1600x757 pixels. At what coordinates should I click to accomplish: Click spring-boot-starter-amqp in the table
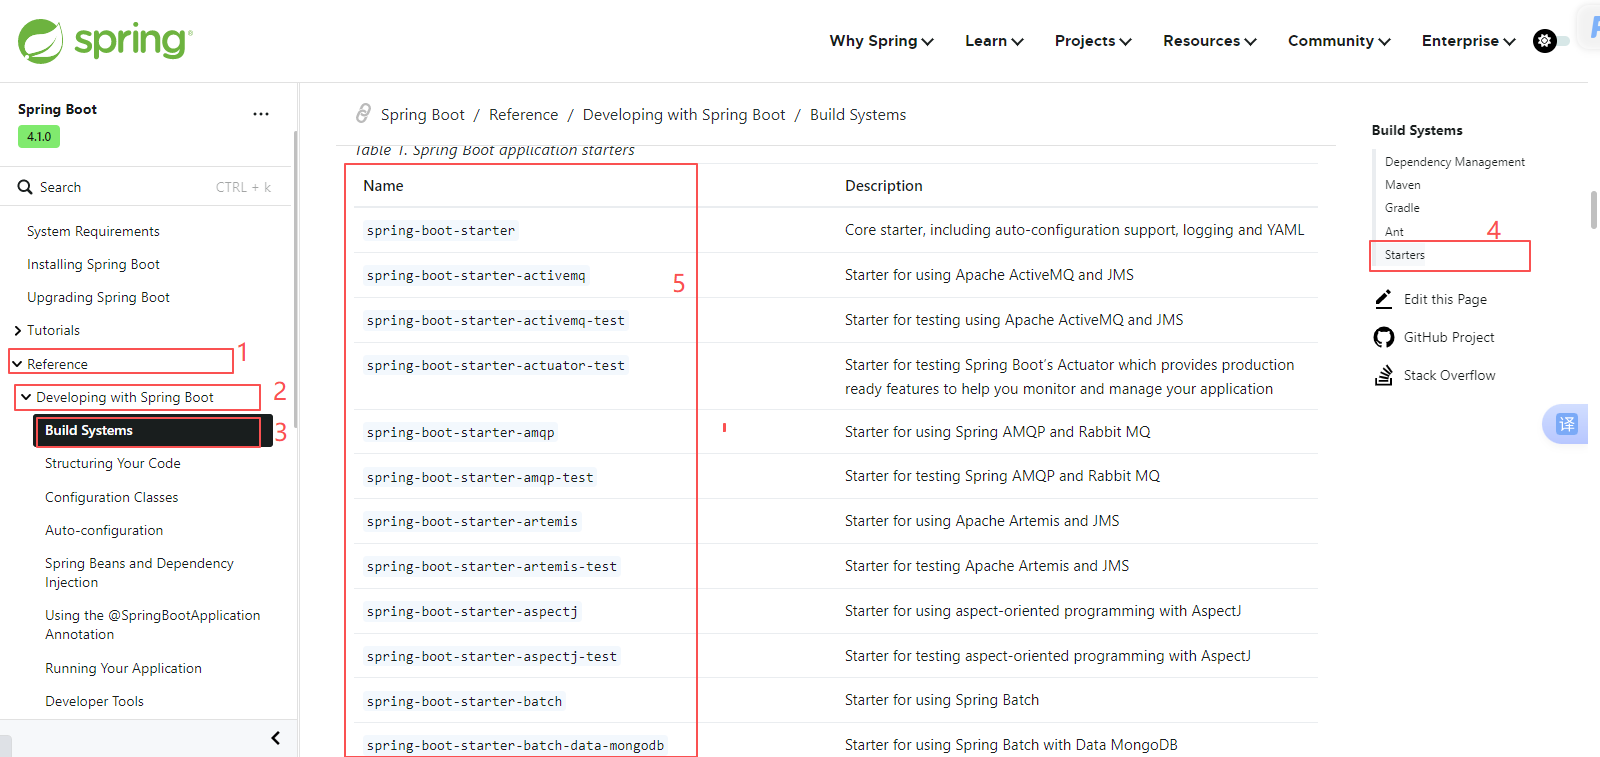[460, 432]
